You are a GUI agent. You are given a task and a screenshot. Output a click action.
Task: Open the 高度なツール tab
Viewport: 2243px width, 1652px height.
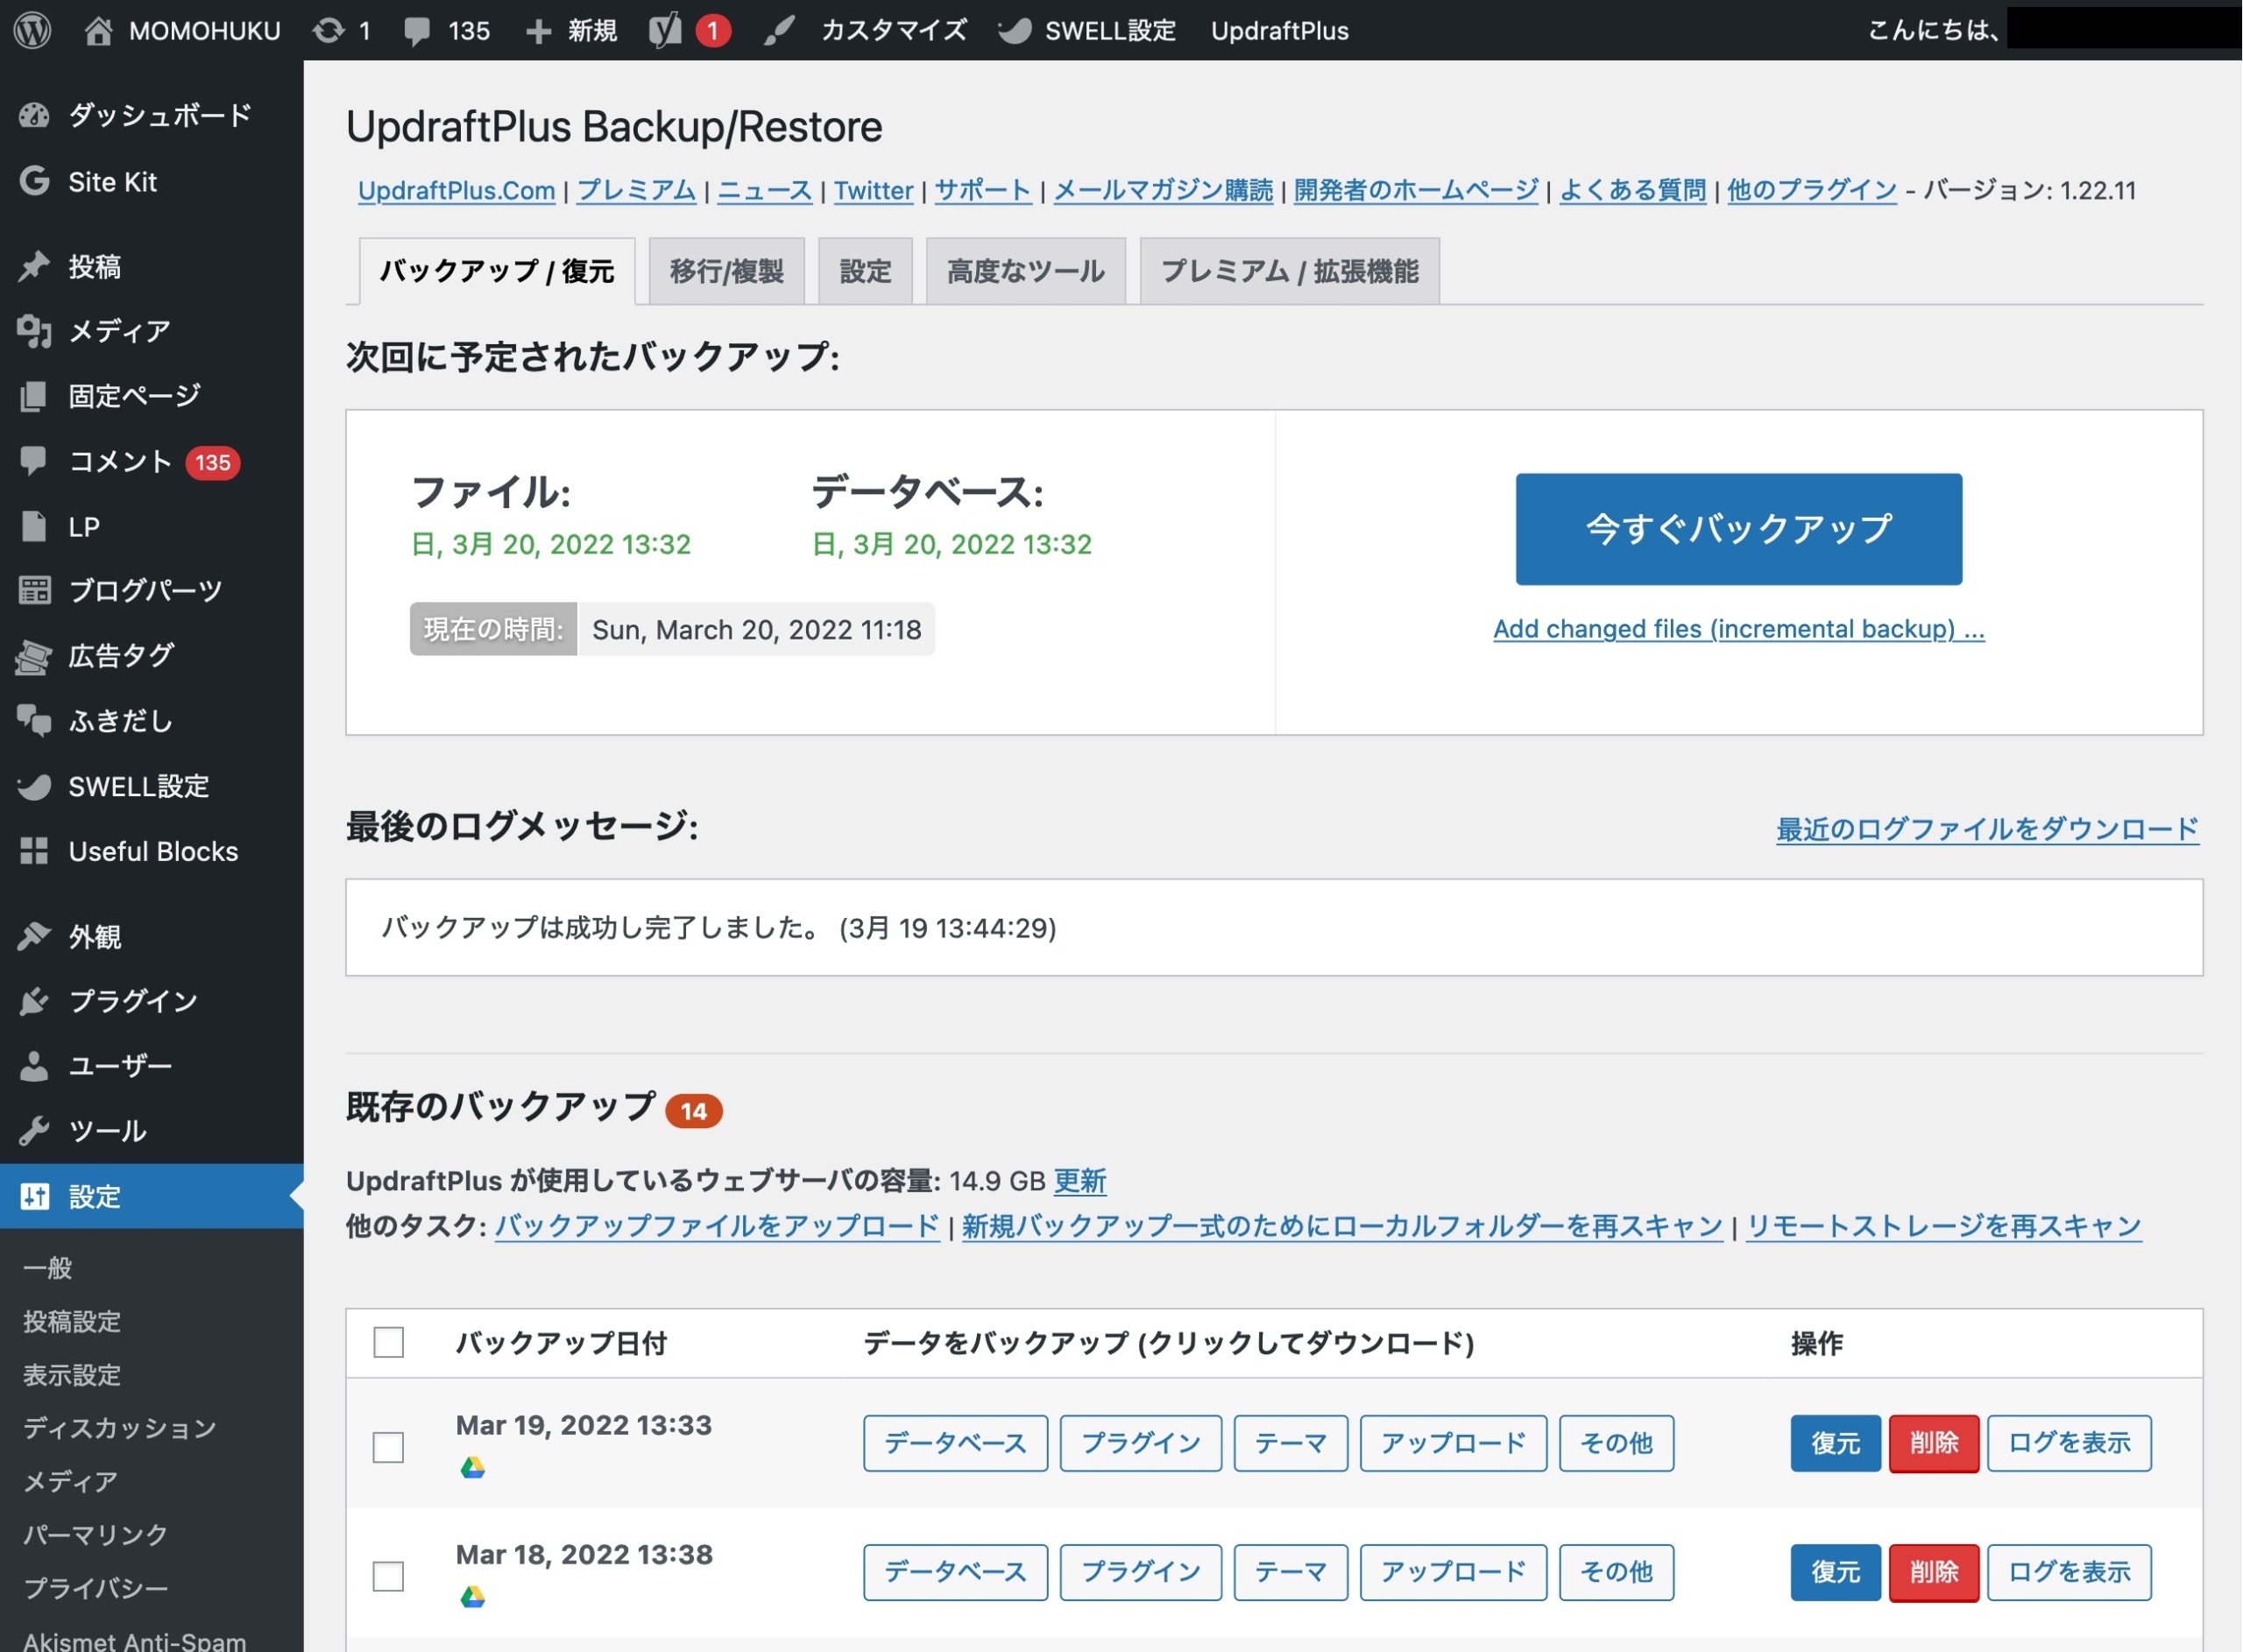click(x=1026, y=271)
